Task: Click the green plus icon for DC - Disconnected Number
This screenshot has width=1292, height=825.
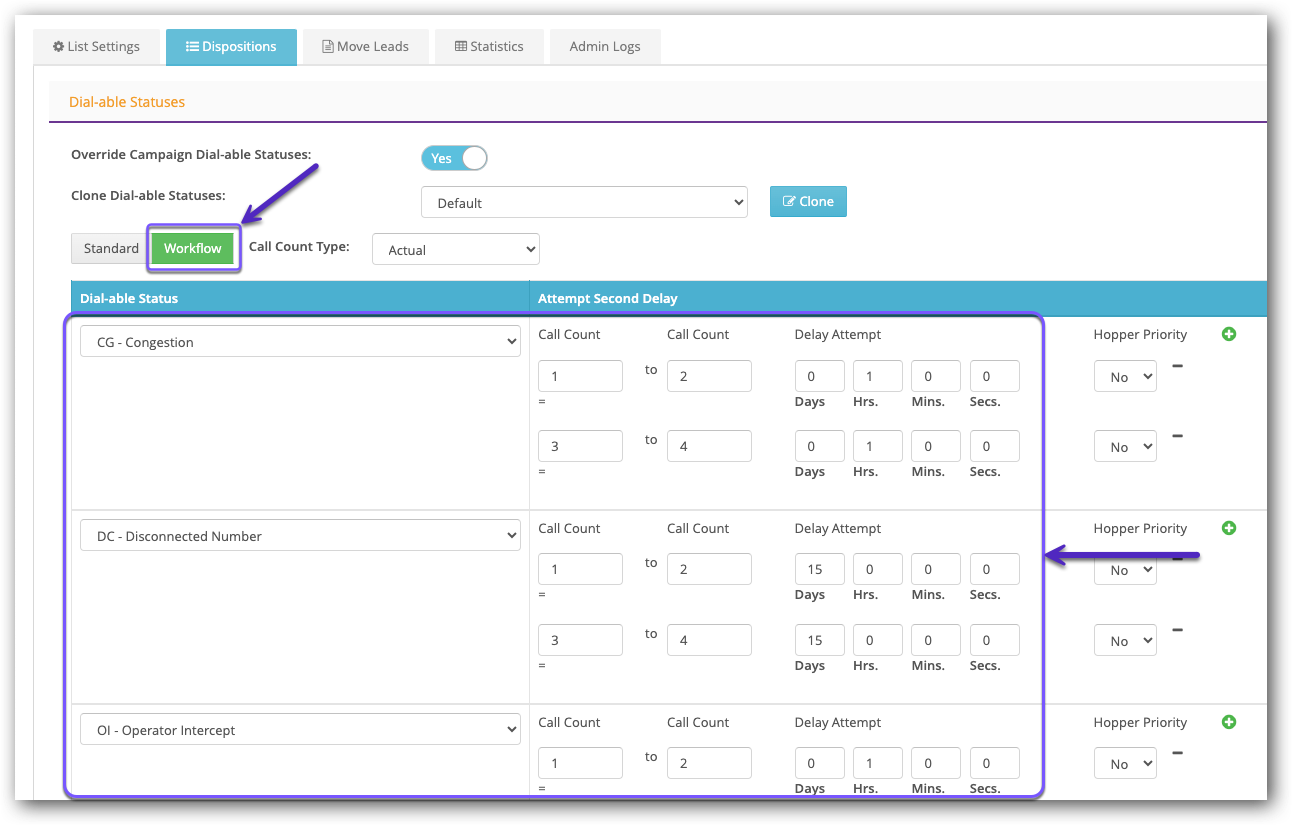Action: pyautogui.click(x=1229, y=527)
